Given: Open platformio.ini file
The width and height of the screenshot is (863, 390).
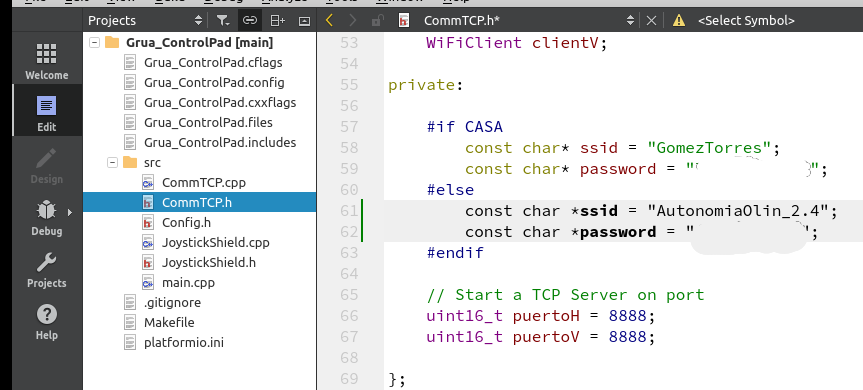Looking at the screenshot, I should point(184,343).
